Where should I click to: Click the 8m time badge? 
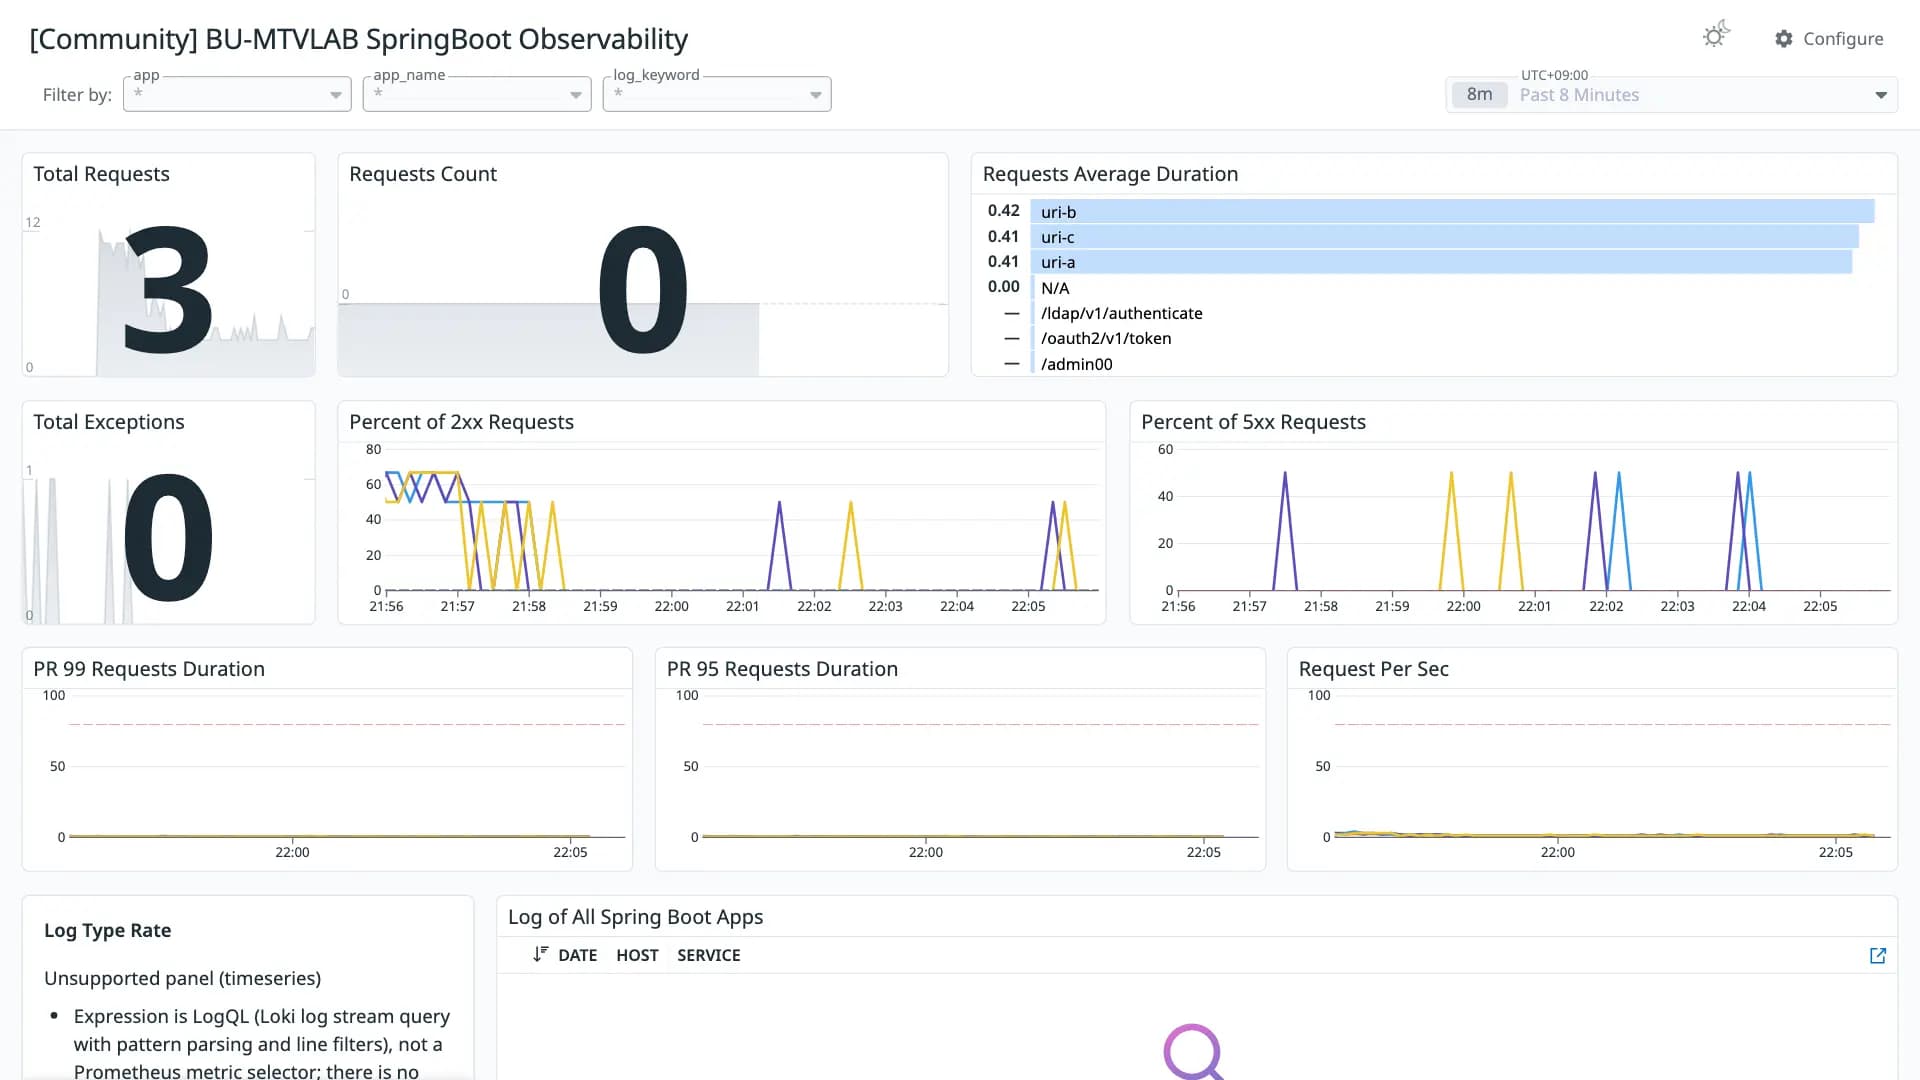click(1479, 95)
